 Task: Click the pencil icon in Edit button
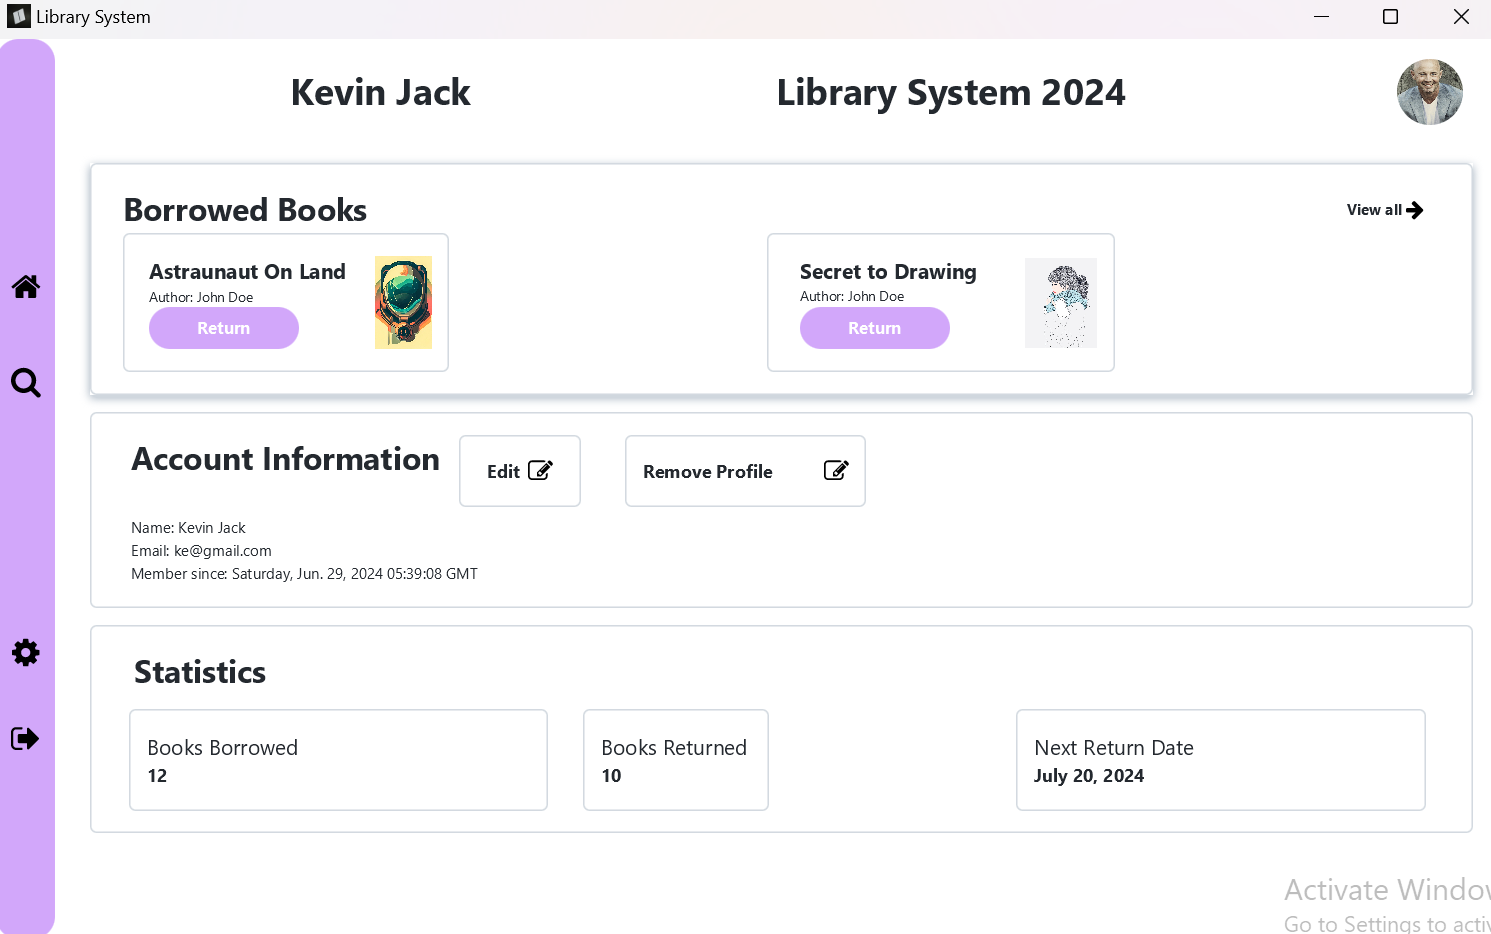540,470
